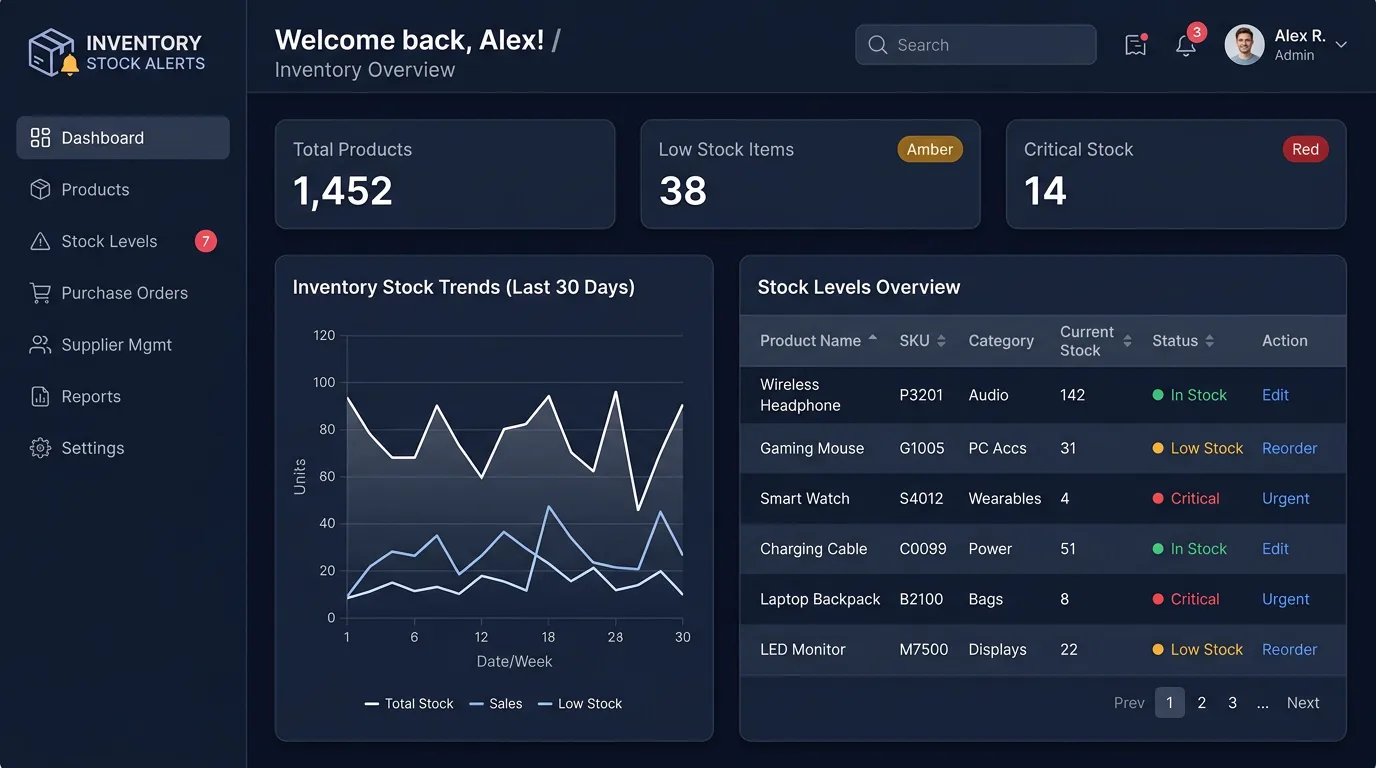Viewport: 1376px width, 768px height.
Task: Open the messages icon in header
Action: pyautogui.click(x=1135, y=45)
